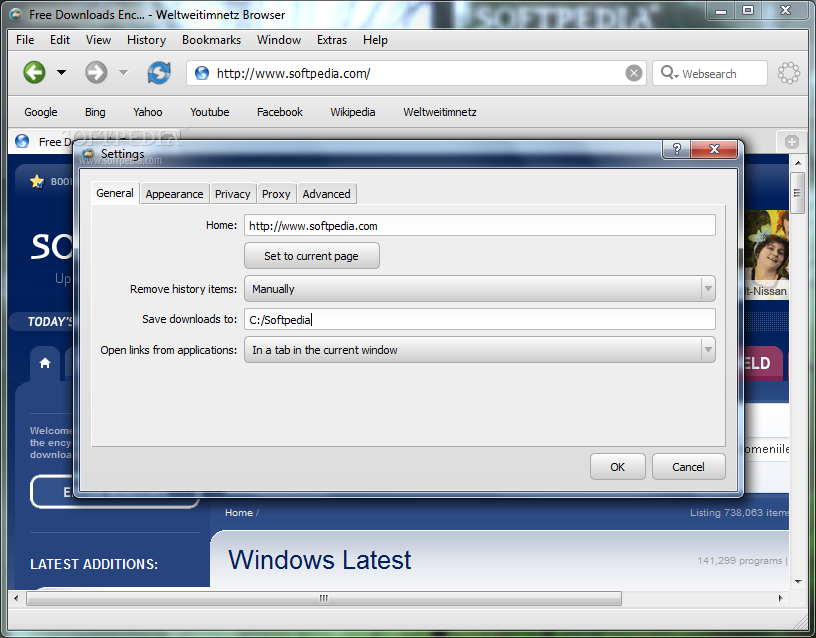
Task: Open the back history dropdown arrow
Action: coord(61,72)
